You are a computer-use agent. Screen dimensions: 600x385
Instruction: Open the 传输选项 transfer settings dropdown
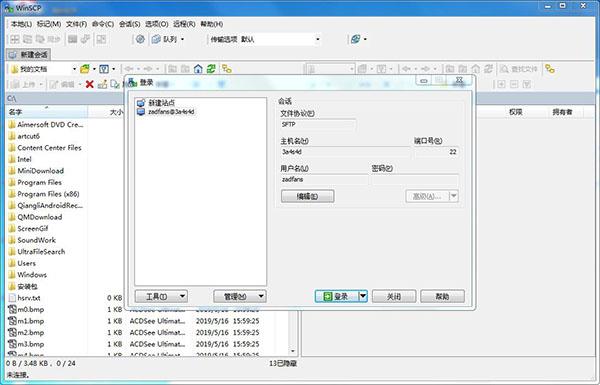click(x=318, y=39)
